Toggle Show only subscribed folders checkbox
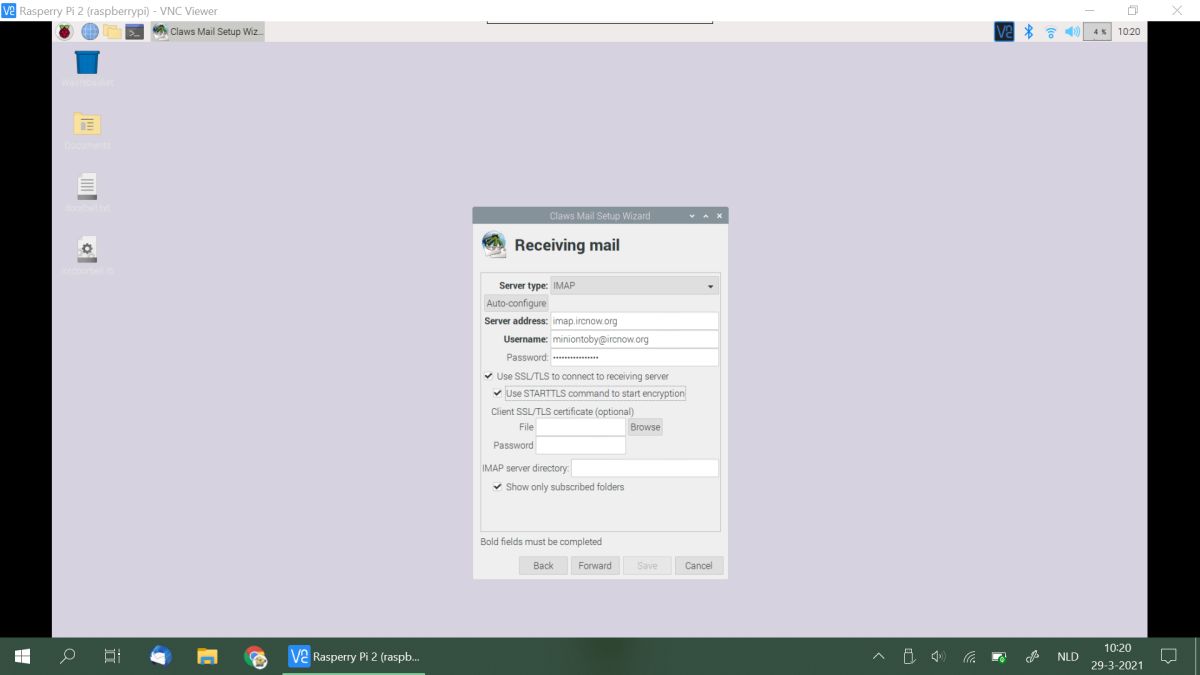1200x675 pixels. pos(497,487)
